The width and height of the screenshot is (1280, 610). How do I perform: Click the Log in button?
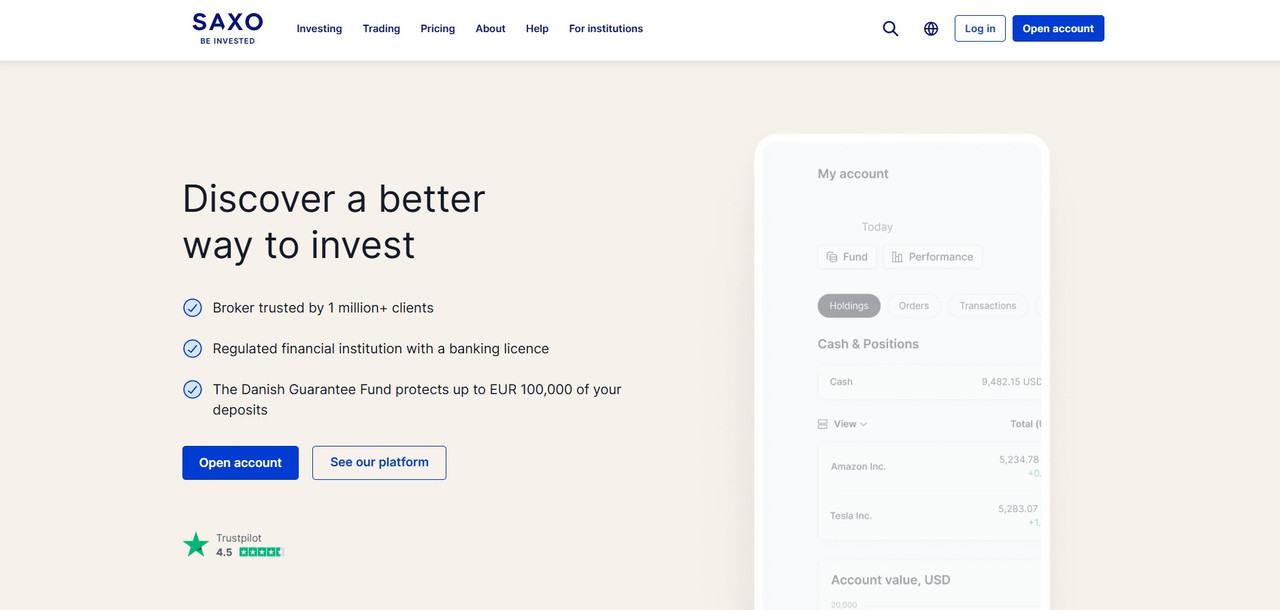[x=980, y=28]
